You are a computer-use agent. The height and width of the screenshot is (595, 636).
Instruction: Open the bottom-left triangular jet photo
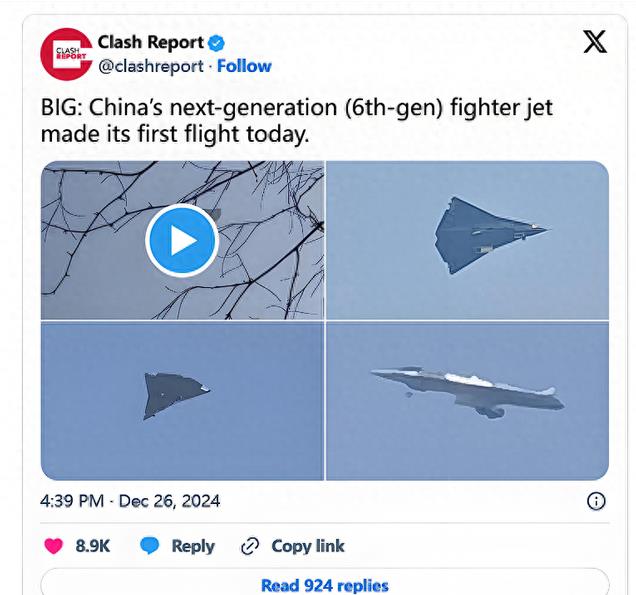pos(182,402)
